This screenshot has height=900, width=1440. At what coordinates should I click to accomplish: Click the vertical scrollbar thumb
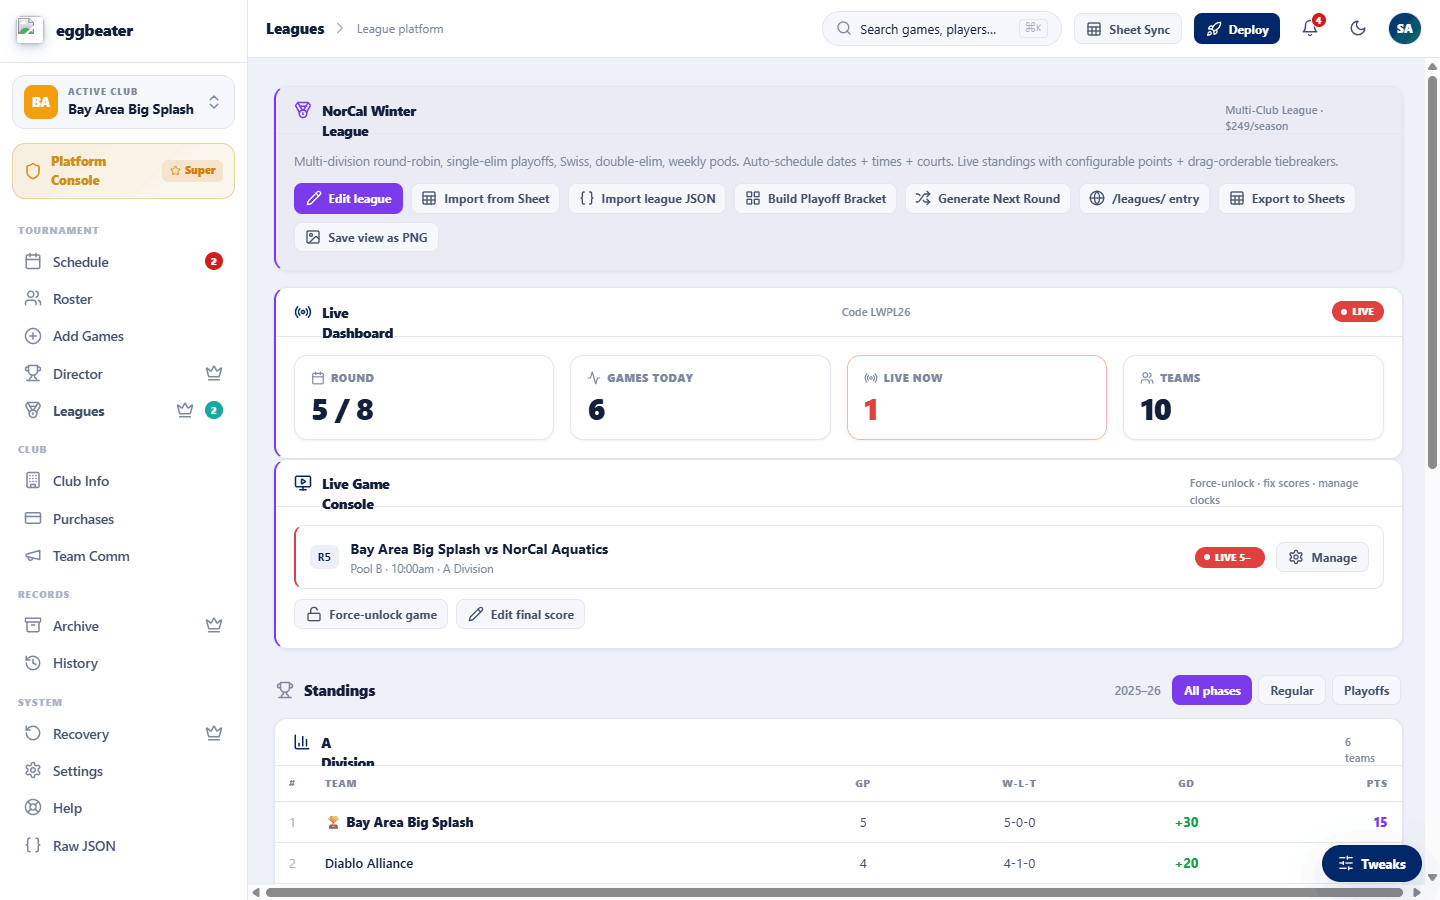tap(1432, 270)
